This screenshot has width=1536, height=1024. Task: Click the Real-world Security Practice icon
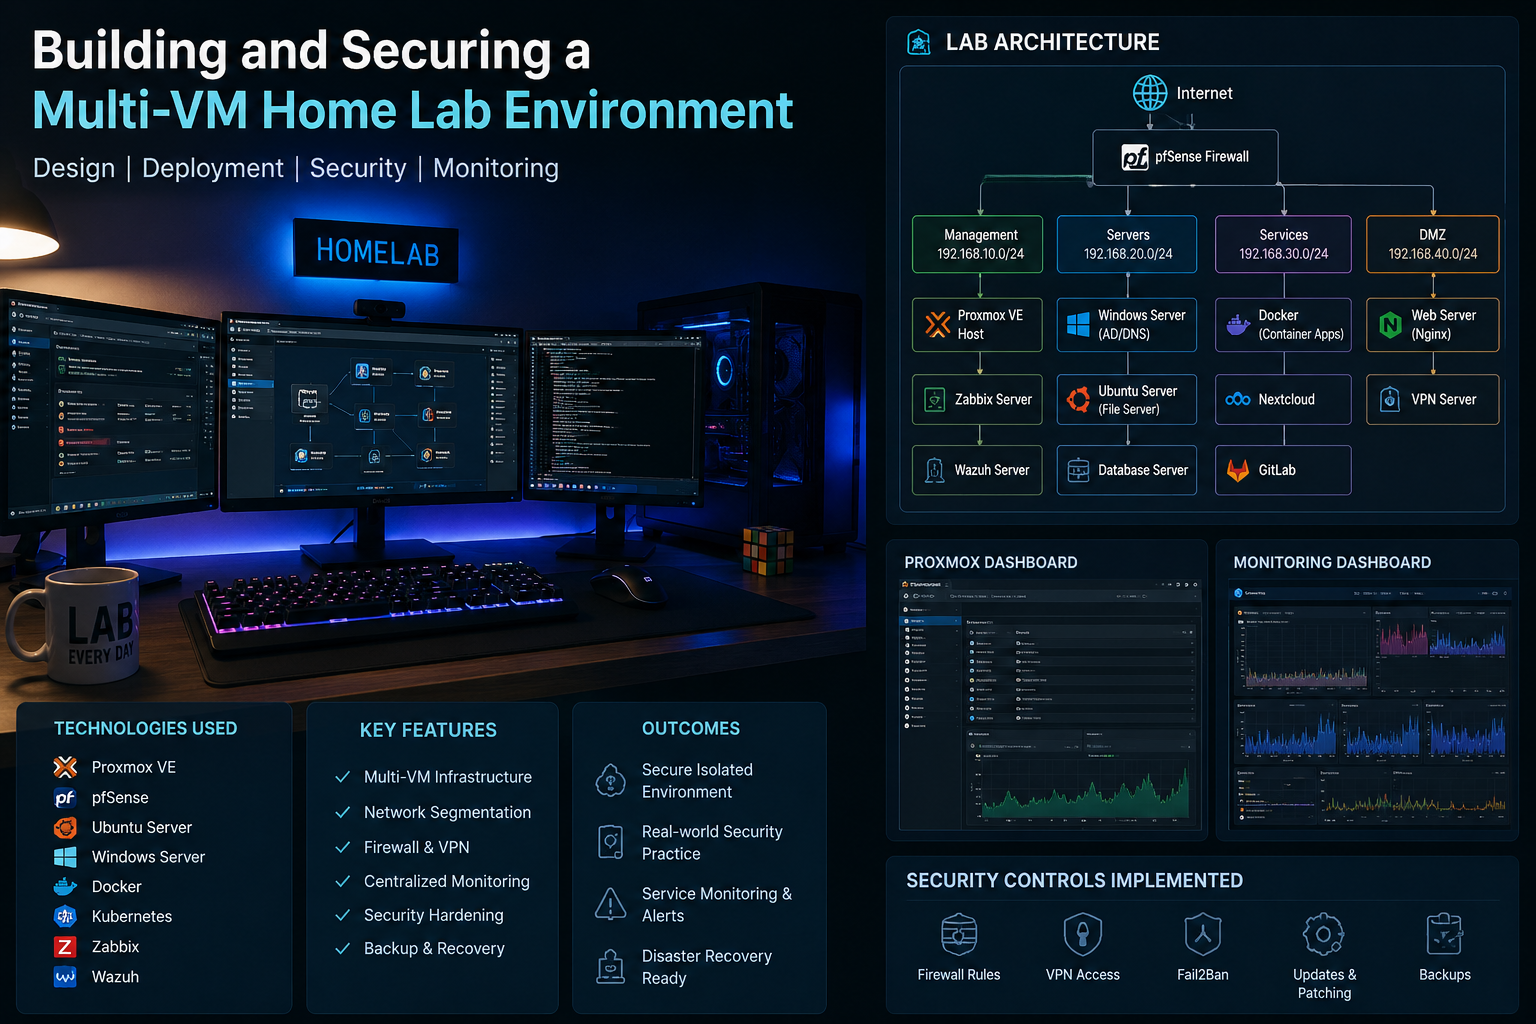[x=610, y=842]
